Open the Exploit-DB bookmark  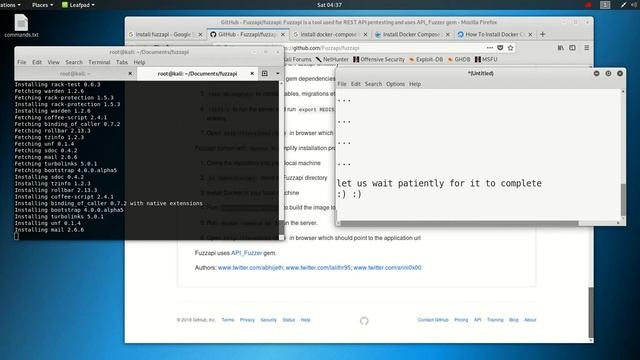click(x=426, y=60)
